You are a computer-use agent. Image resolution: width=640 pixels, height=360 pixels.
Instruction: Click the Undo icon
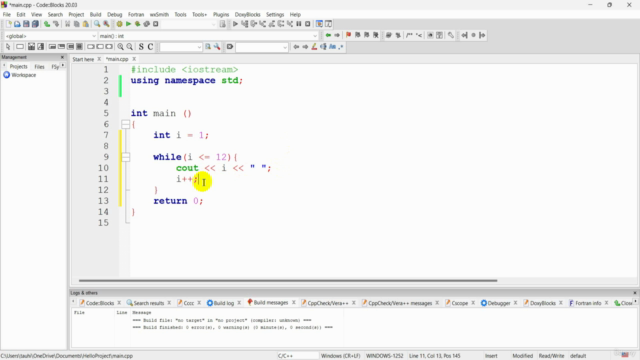click(x=47, y=24)
